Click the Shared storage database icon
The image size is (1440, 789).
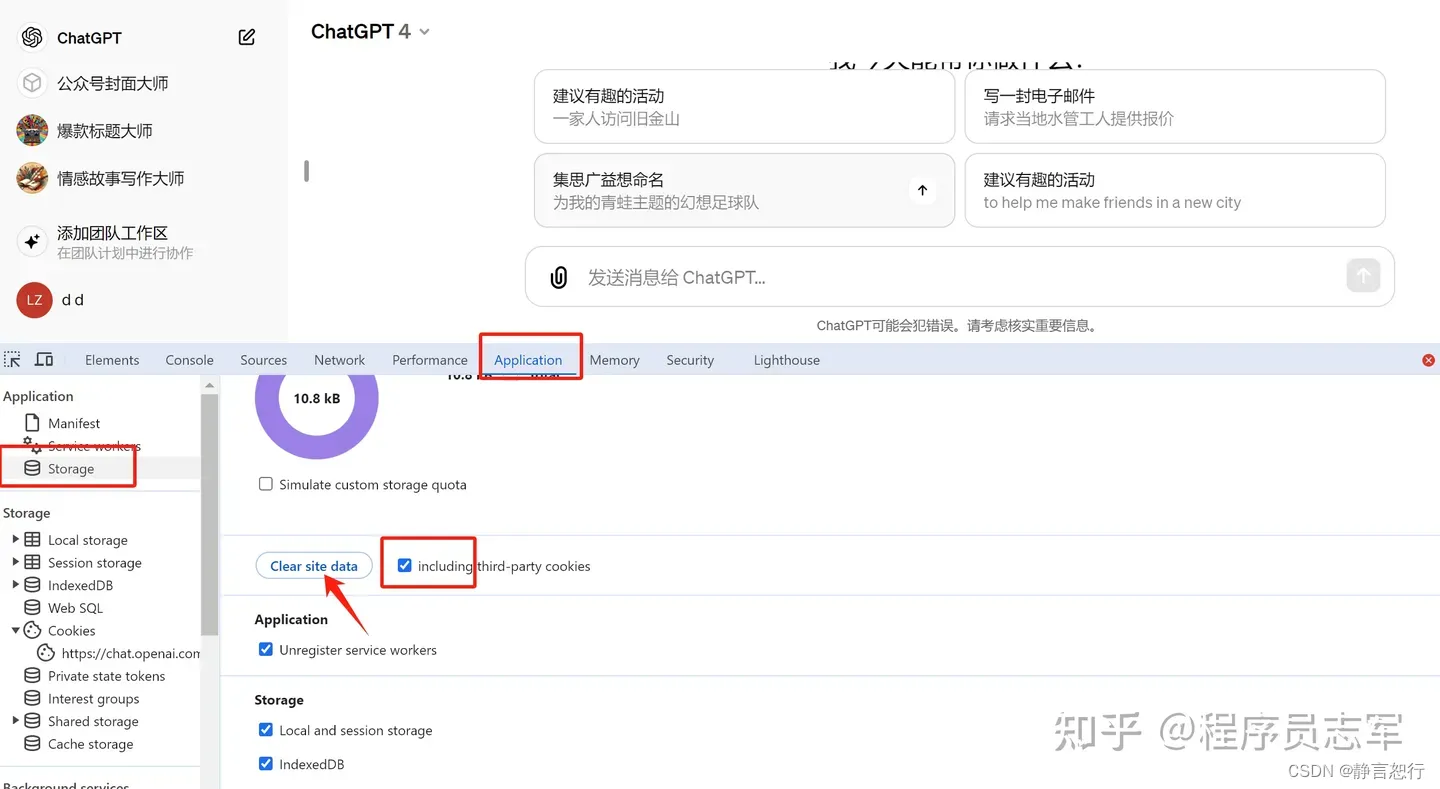(32, 721)
